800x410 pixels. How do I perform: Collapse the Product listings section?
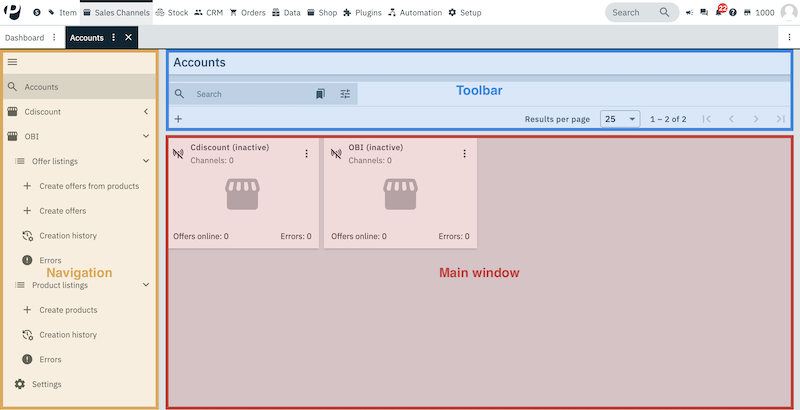[x=146, y=285]
